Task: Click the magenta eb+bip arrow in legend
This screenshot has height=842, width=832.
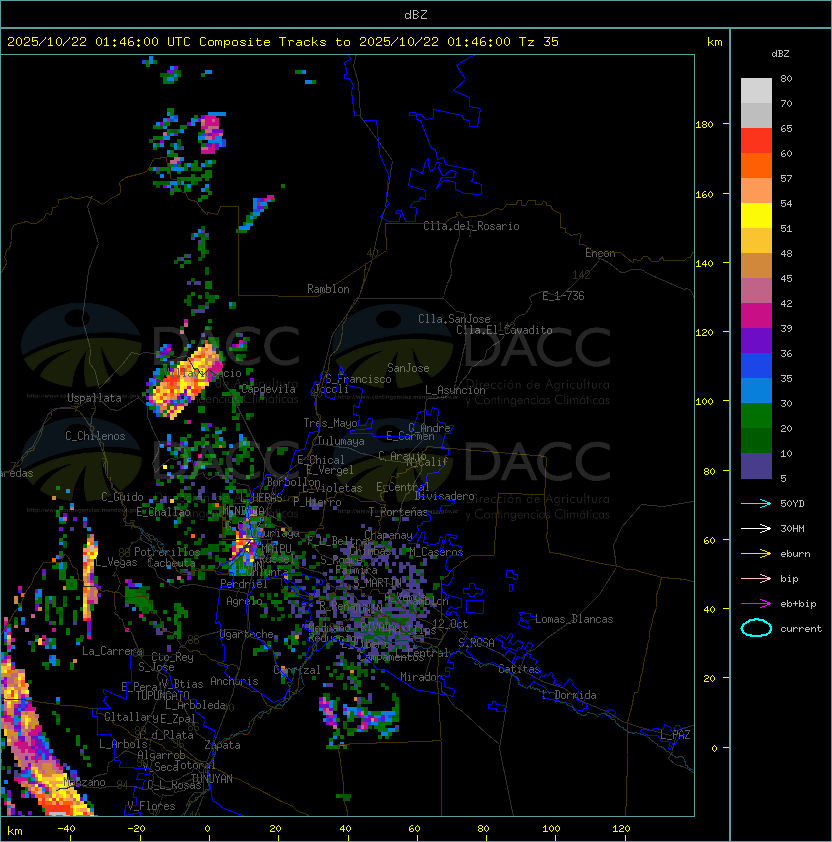Action: coord(756,604)
